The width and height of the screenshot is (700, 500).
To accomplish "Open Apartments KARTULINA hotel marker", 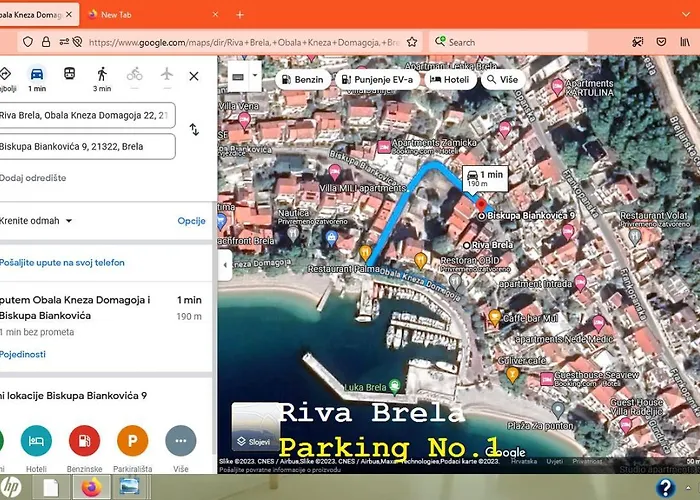I will click(557, 86).
